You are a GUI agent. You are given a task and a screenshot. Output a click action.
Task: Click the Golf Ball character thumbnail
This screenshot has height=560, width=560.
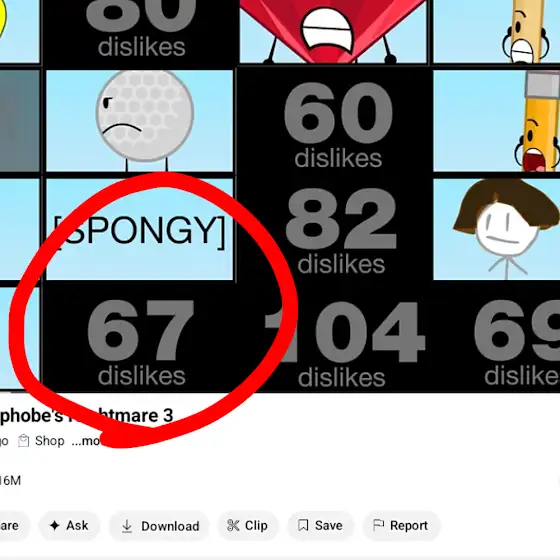139,121
